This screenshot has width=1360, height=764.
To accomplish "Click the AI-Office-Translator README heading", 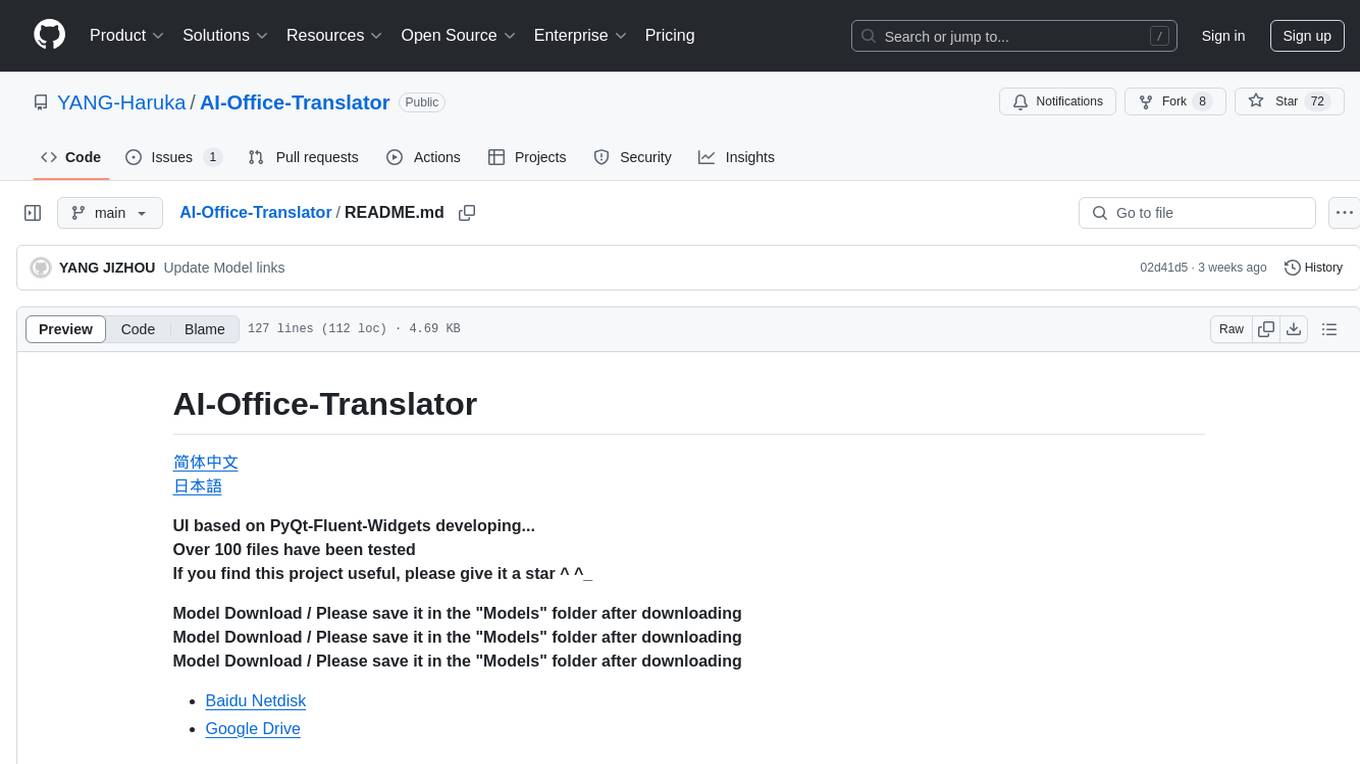I will [x=325, y=404].
